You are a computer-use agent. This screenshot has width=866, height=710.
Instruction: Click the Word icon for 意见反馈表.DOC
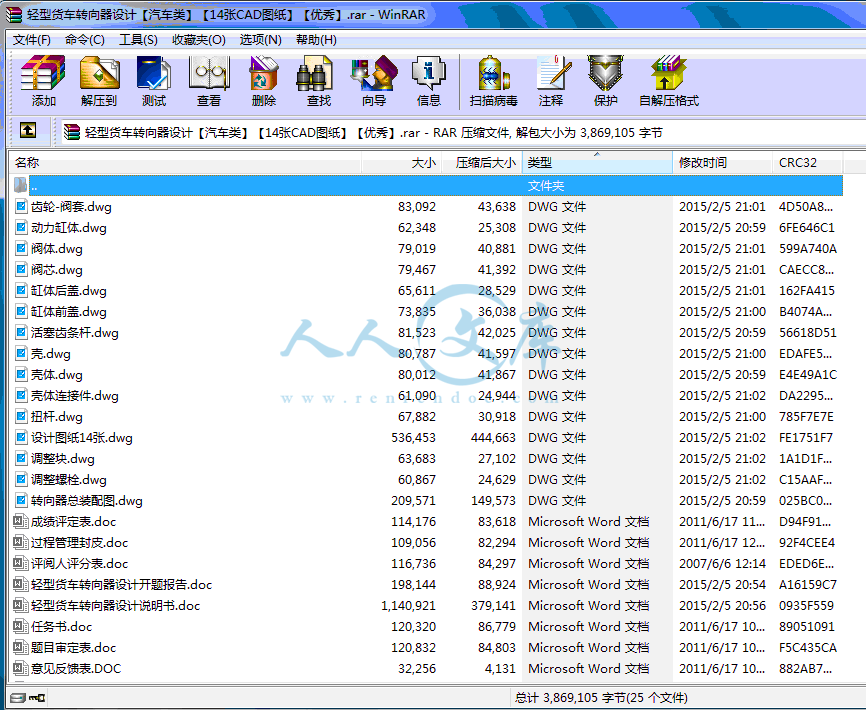(x=21, y=669)
